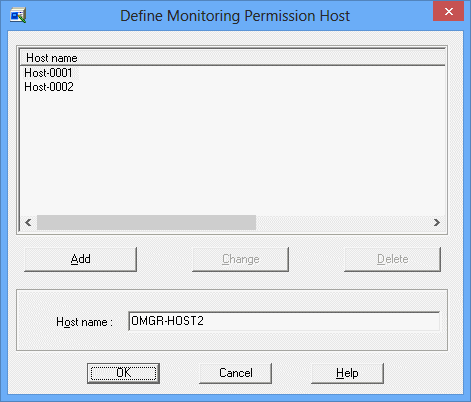This screenshot has height=402, width=471.
Task: Click the right arrow of the horizontal scrollbar
Action: (437, 222)
